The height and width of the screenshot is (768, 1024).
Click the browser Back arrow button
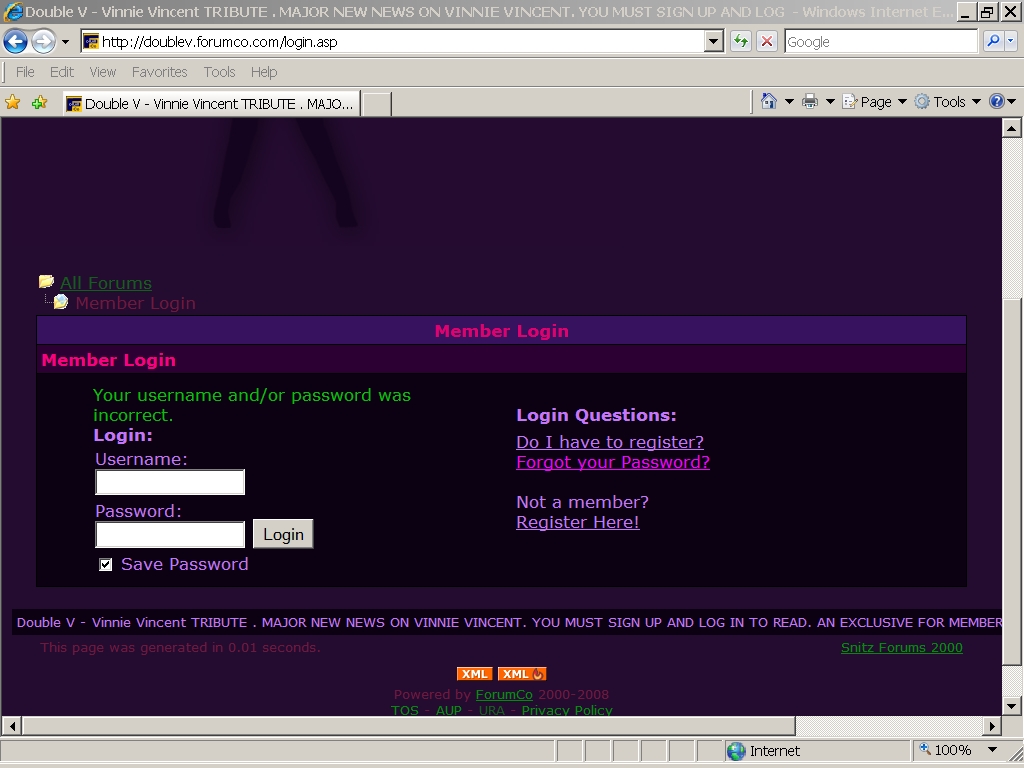tap(16, 42)
